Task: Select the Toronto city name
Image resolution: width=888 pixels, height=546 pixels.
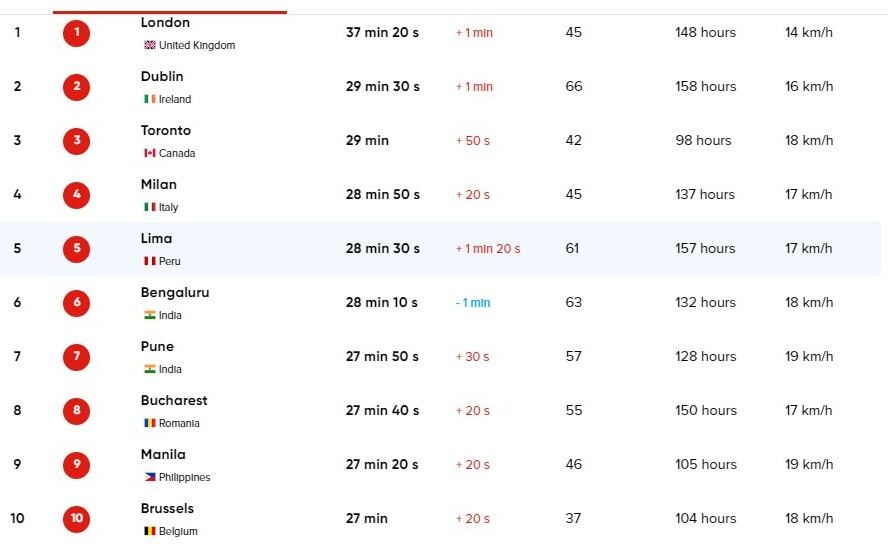Action: click(x=166, y=130)
